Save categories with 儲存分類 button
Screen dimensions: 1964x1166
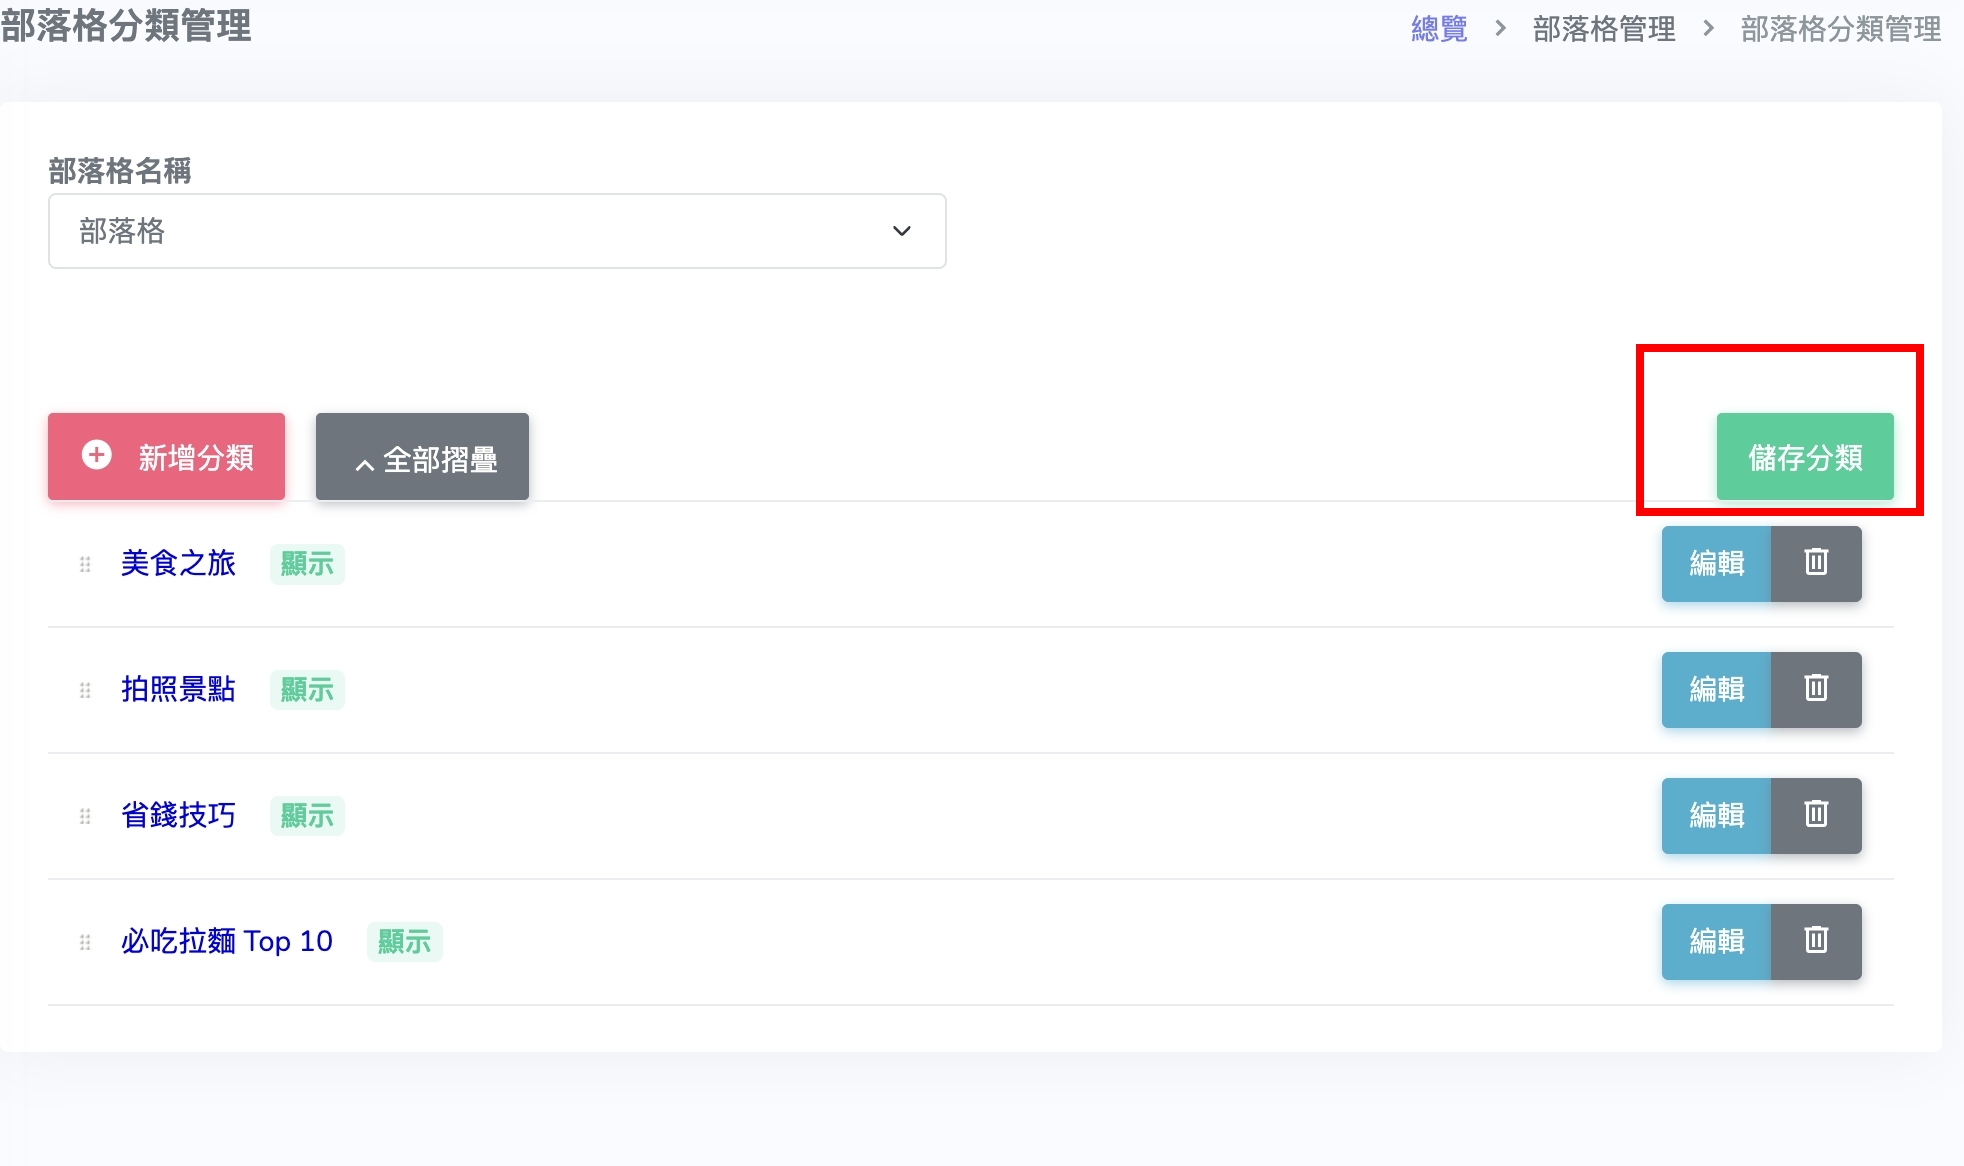point(1805,457)
